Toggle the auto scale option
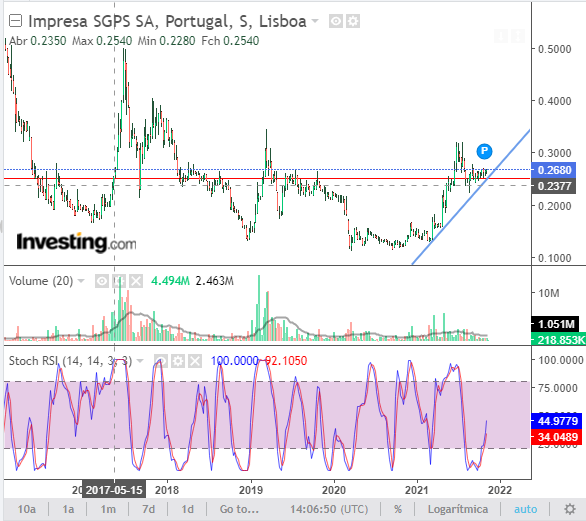Viewport: 586px width, 521px height. coord(525,509)
